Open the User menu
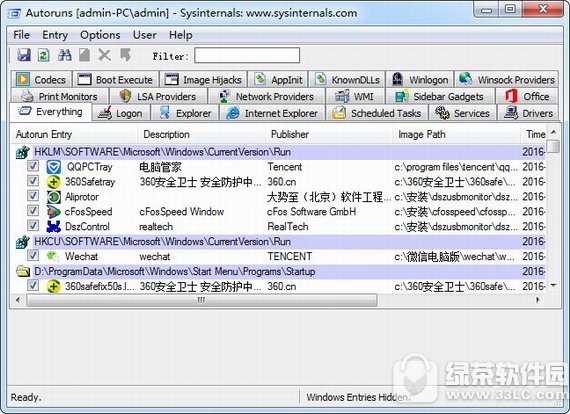Image resolution: width=570 pixels, height=414 pixels. coord(144,35)
